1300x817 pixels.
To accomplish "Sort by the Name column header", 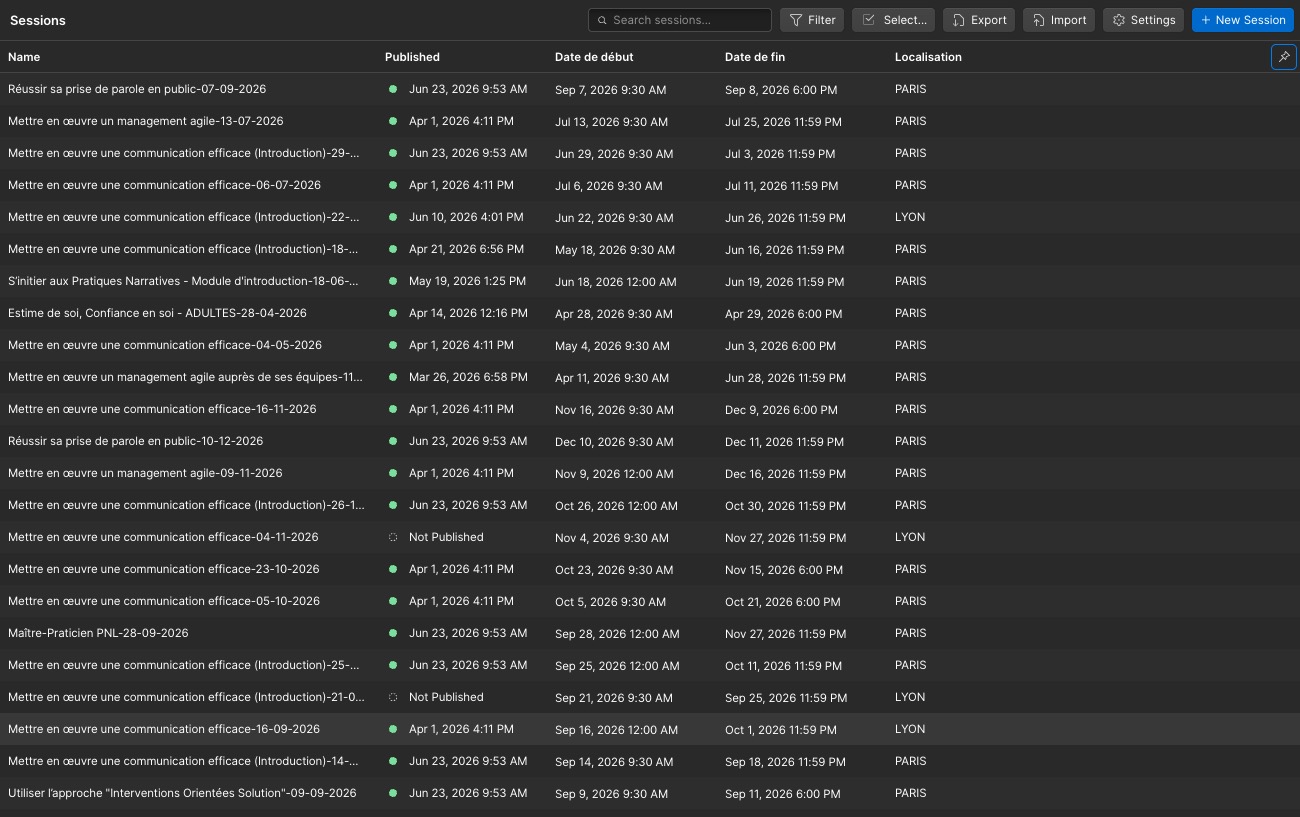I will (24, 57).
